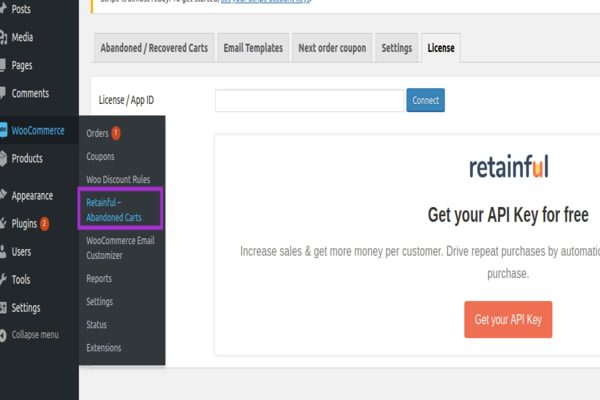The width and height of the screenshot is (600, 400).
Task: Click the Pages icon in sidebar
Action: tap(3, 65)
